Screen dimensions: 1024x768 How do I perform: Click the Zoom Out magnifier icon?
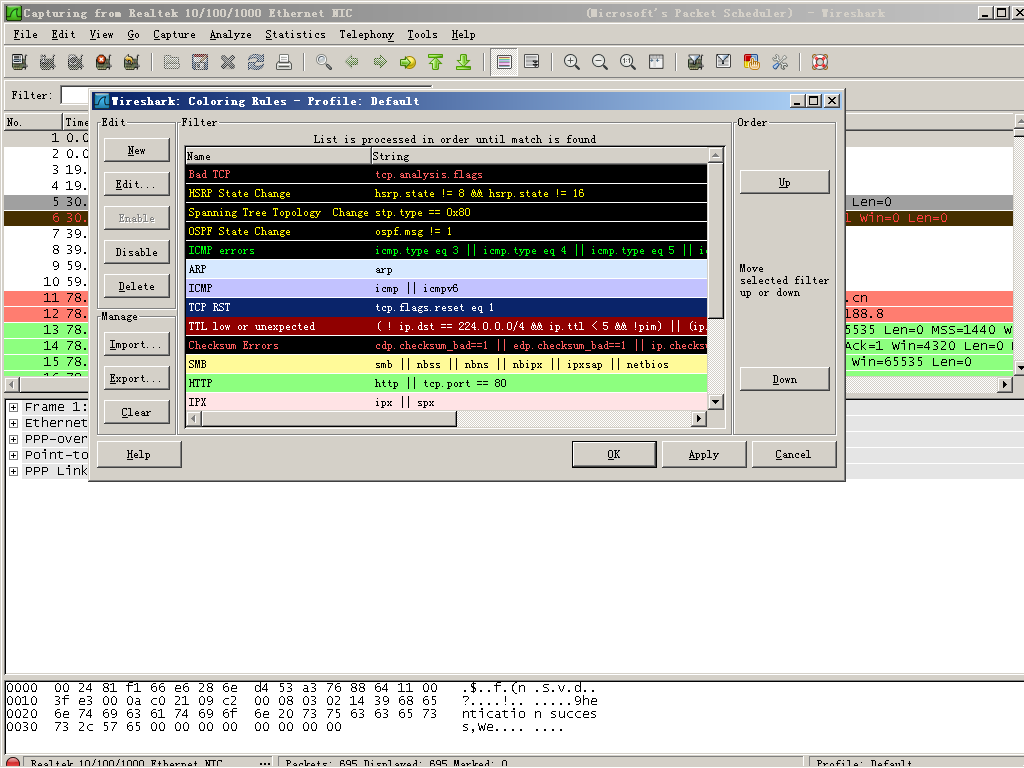[600, 62]
